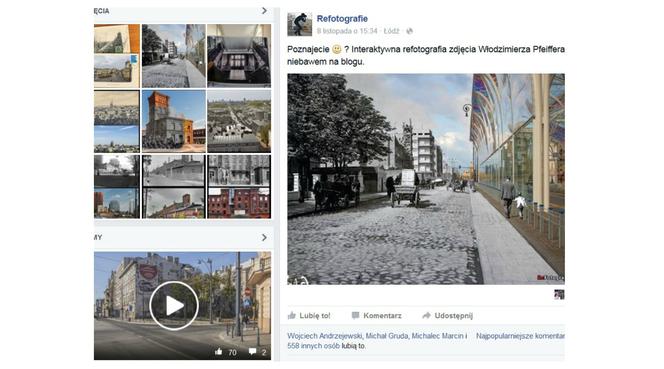Click the smiley emoji in the post text
Screen dimensions: 664x369
tap(337, 49)
